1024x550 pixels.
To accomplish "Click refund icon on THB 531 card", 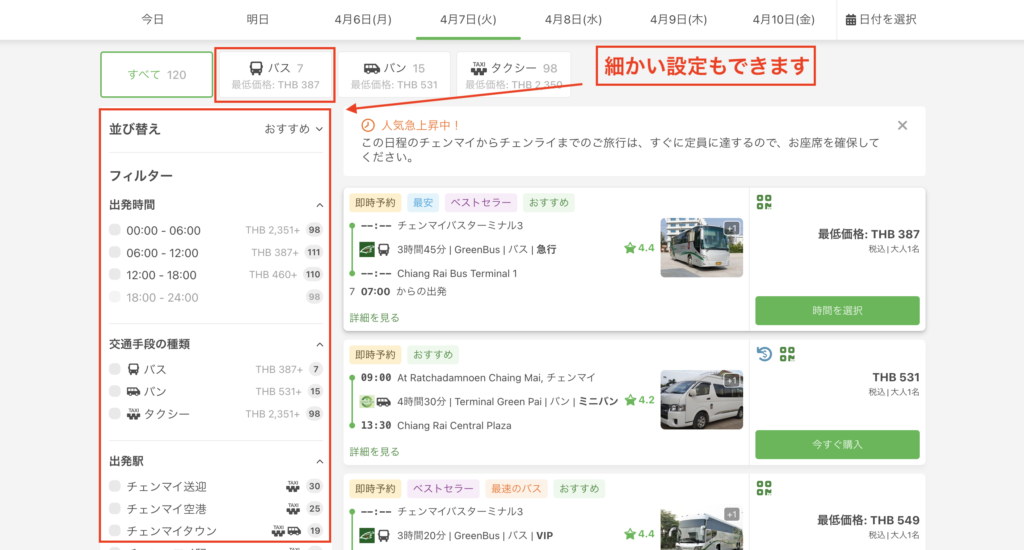I will 764,354.
